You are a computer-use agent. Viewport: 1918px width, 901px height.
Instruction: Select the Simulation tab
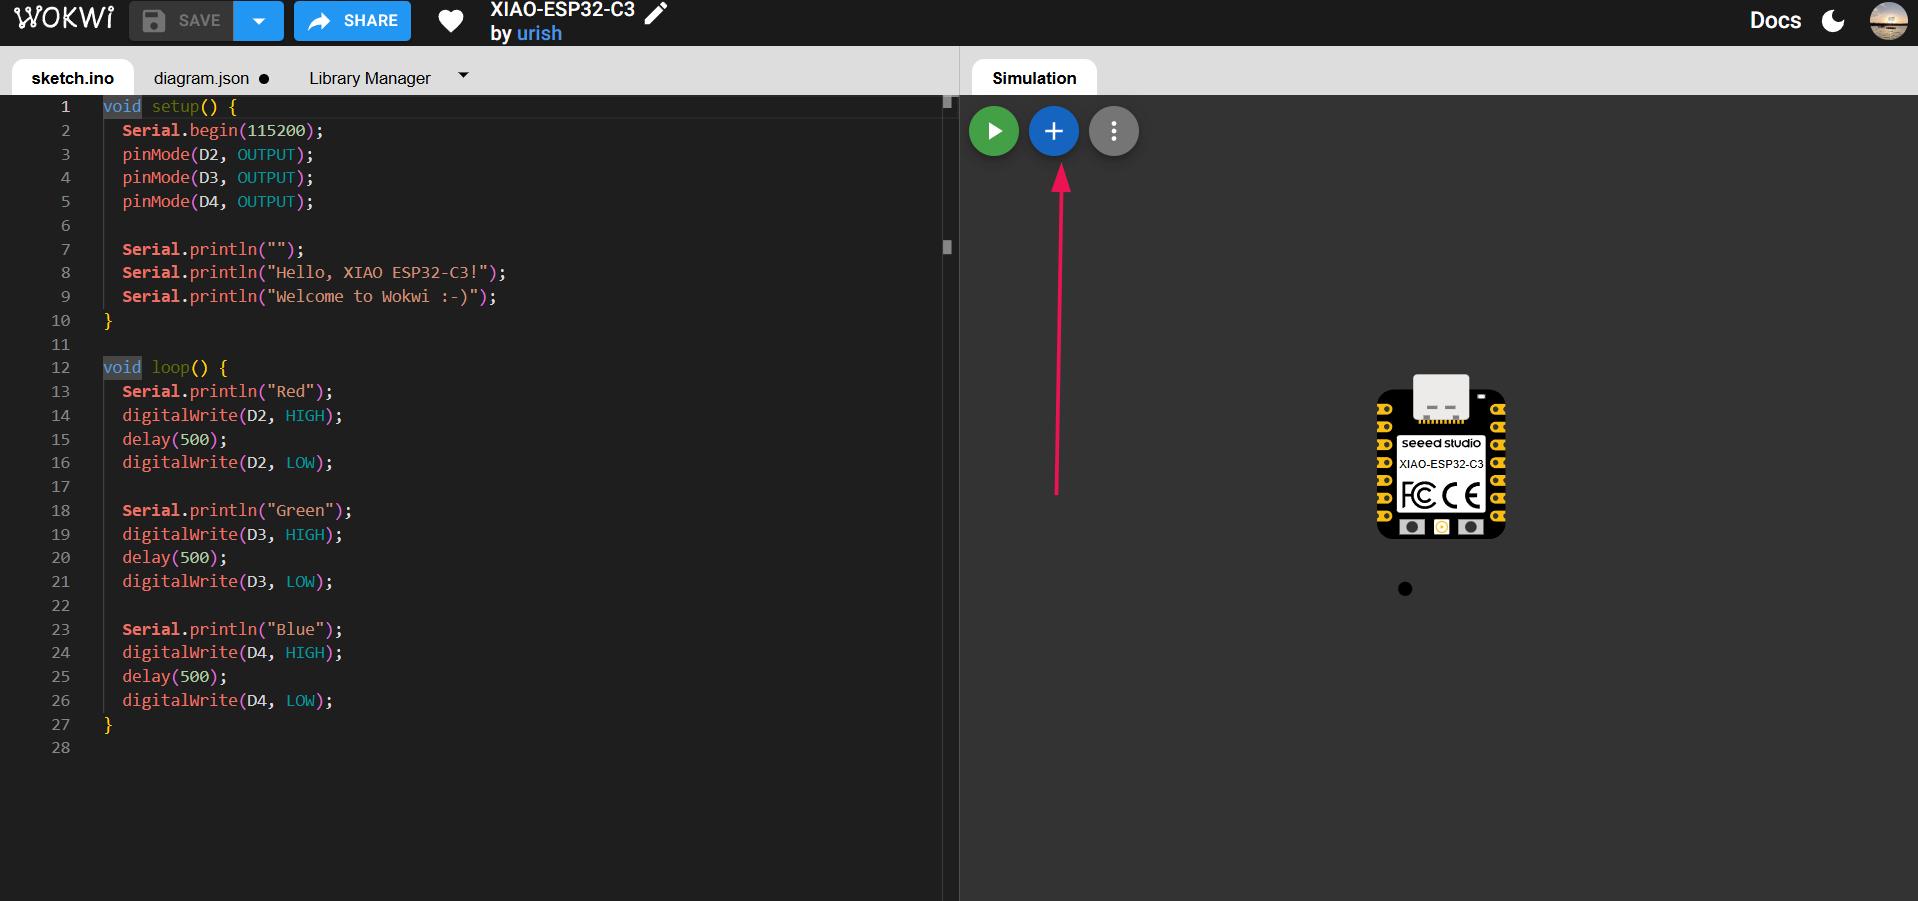(1034, 78)
